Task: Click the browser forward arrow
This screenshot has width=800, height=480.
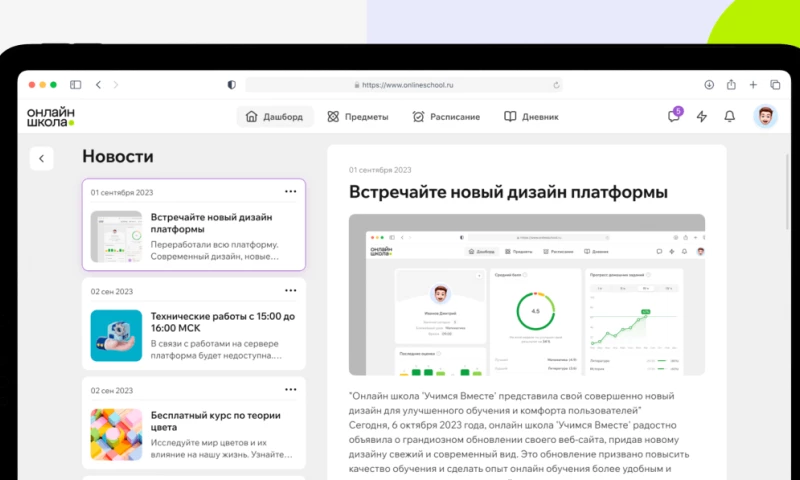Action: [116, 85]
